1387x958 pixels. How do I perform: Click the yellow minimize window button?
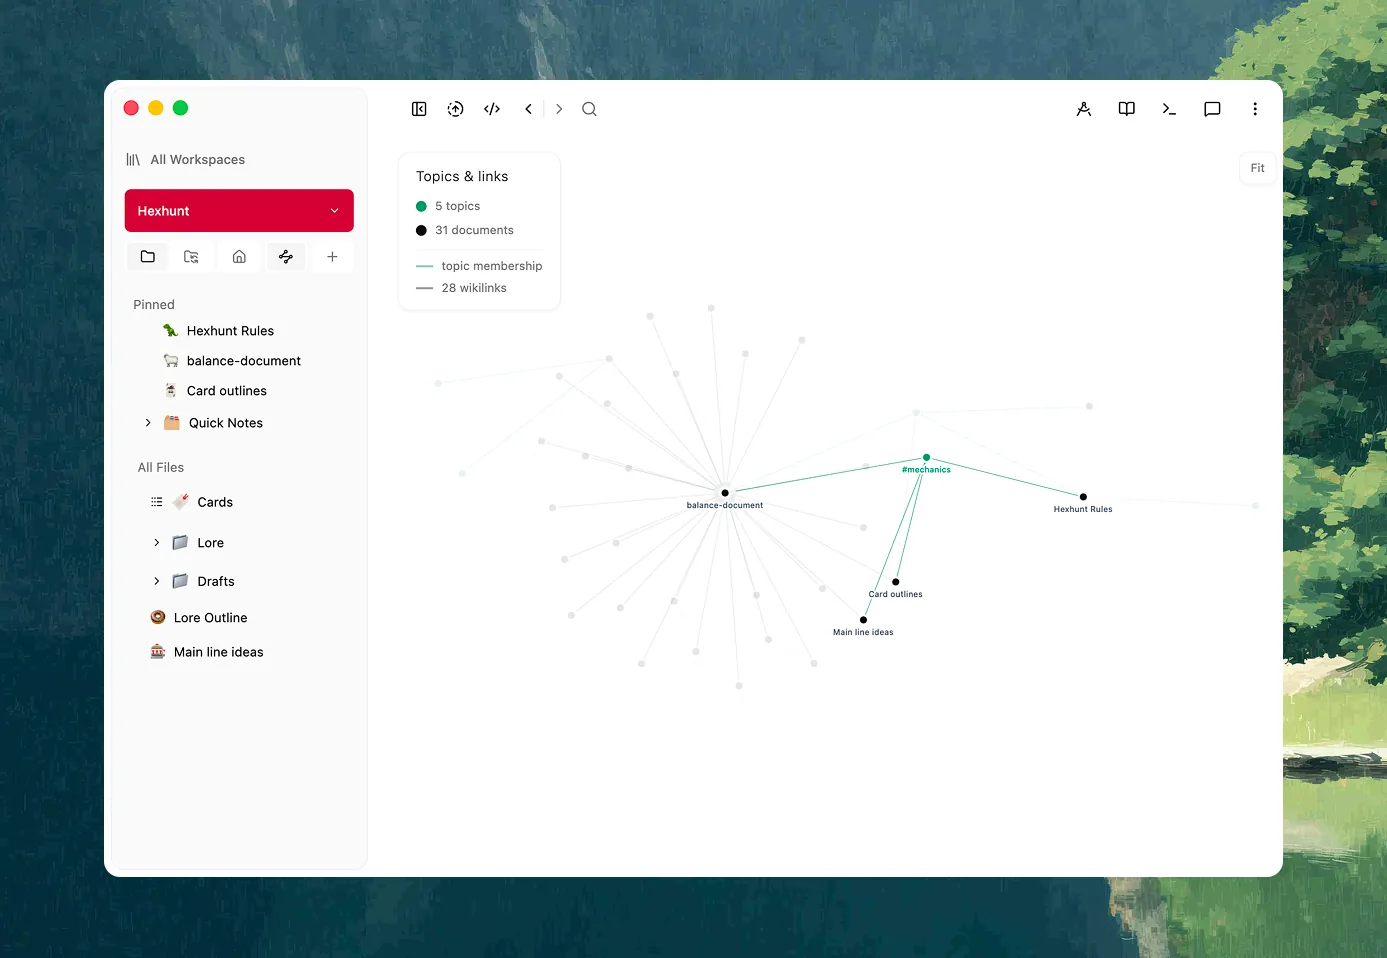coord(156,108)
